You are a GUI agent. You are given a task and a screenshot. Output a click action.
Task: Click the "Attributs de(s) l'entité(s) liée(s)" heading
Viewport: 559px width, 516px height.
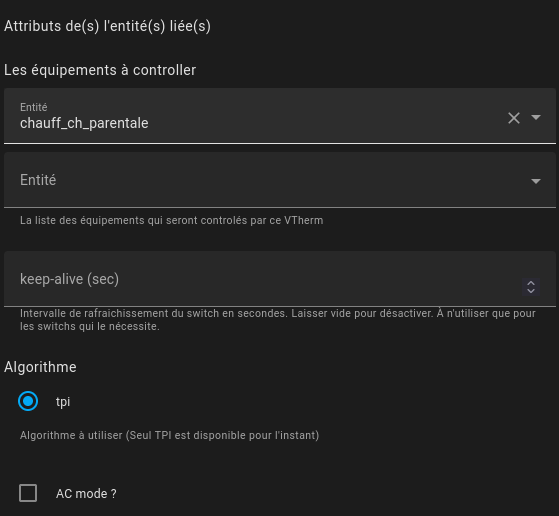(107, 26)
